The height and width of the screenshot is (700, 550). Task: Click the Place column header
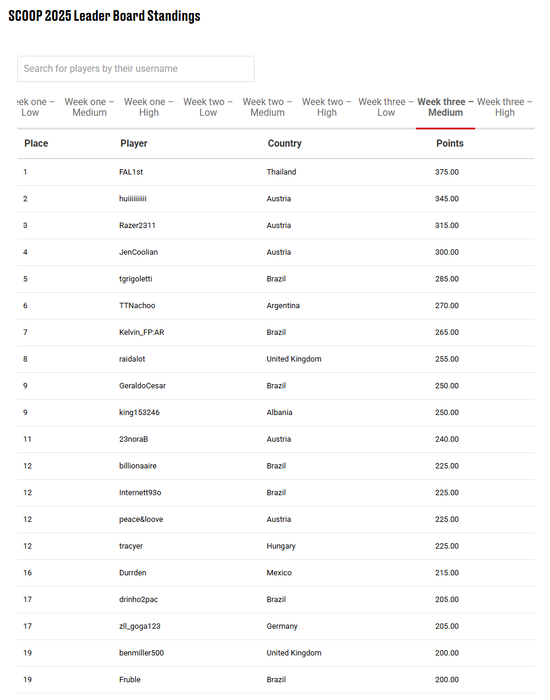coord(36,143)
